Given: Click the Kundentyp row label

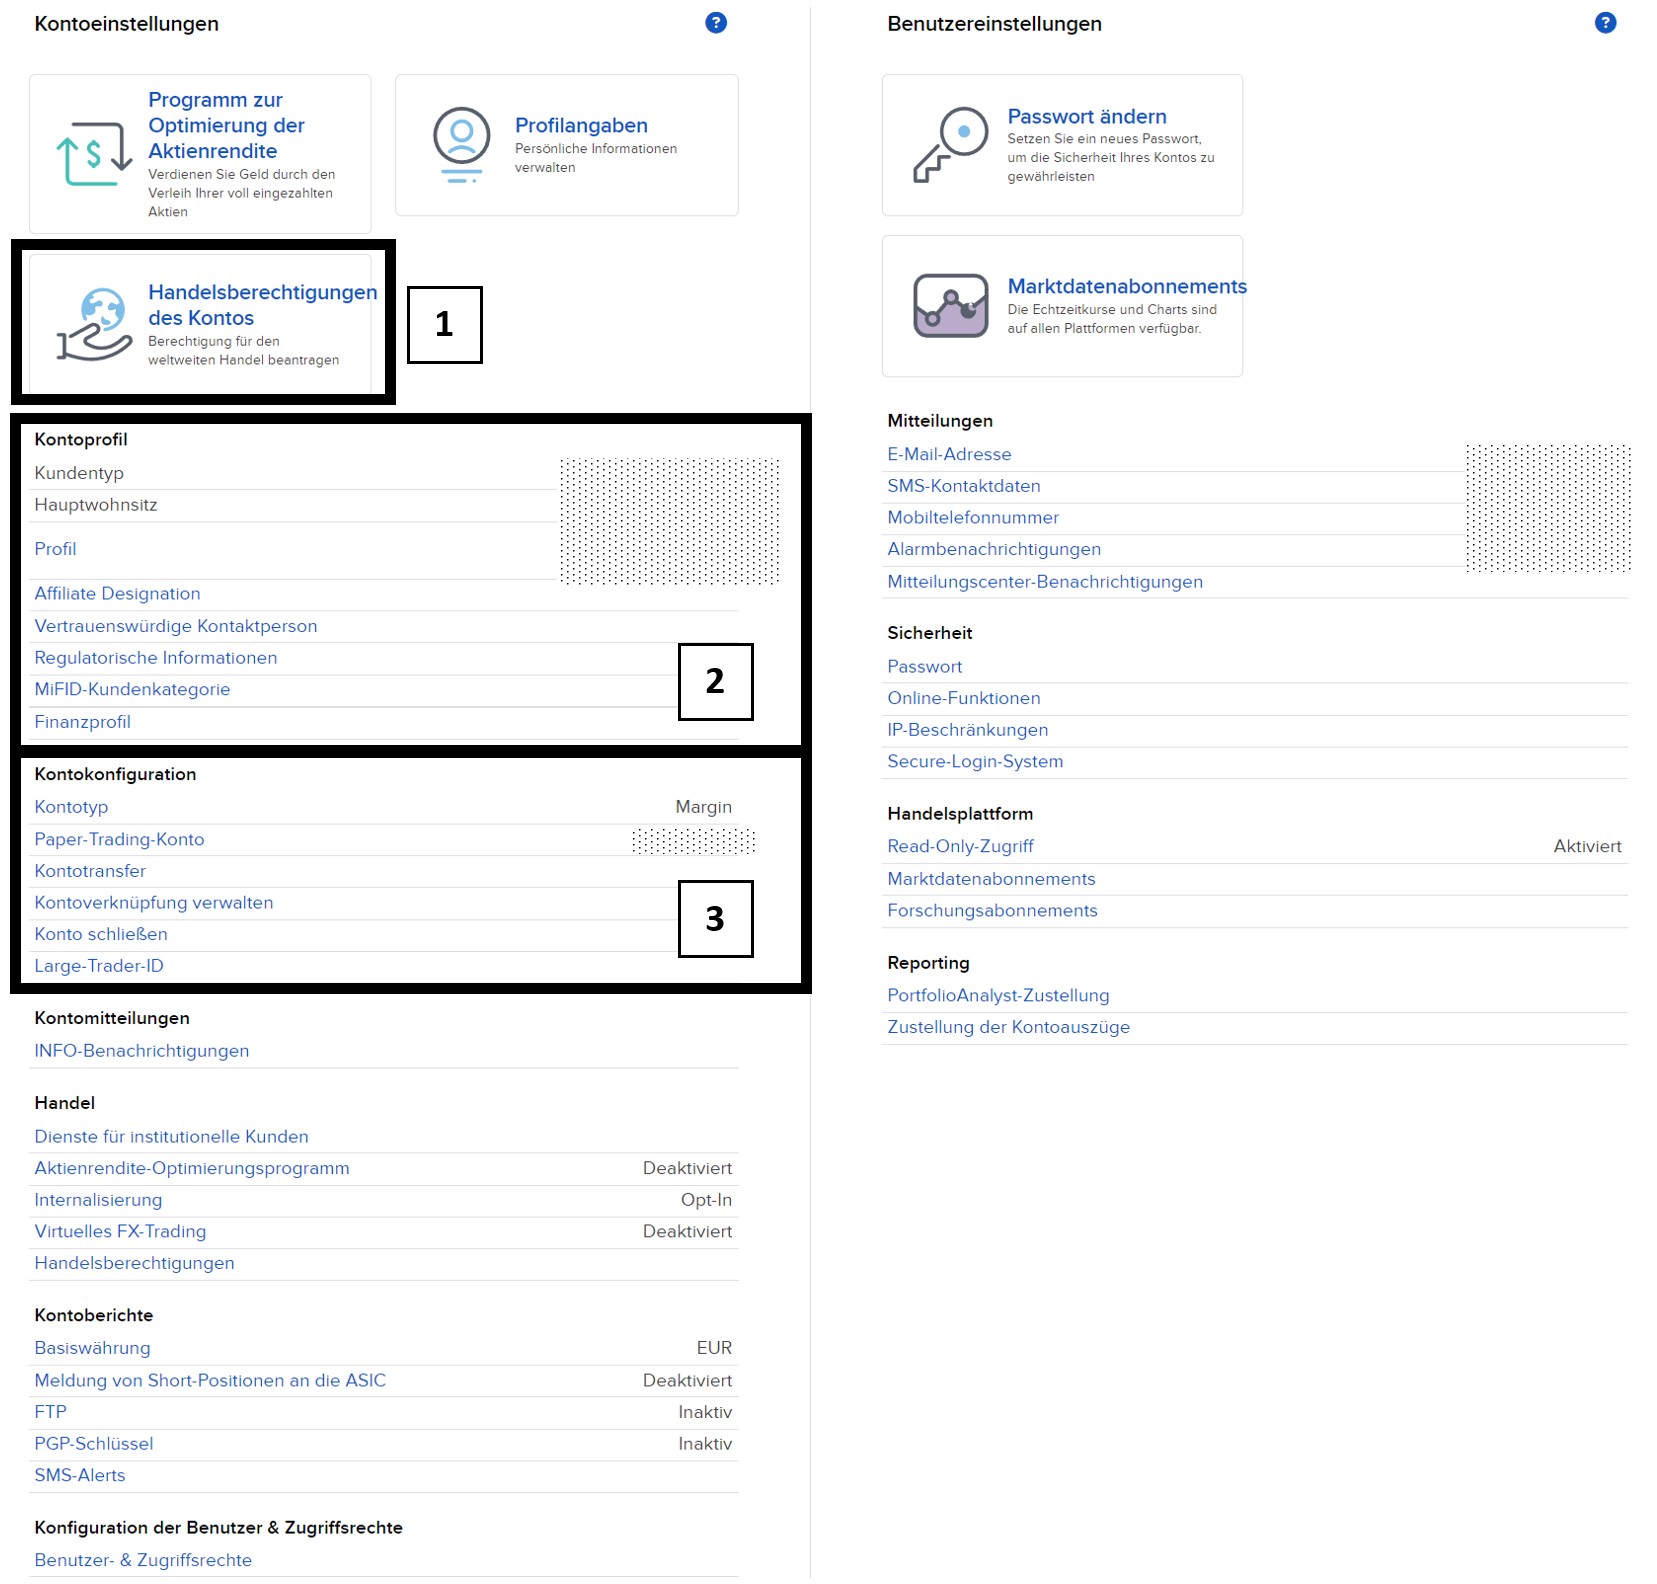Looking at the screenshot, I should (79, 473).
